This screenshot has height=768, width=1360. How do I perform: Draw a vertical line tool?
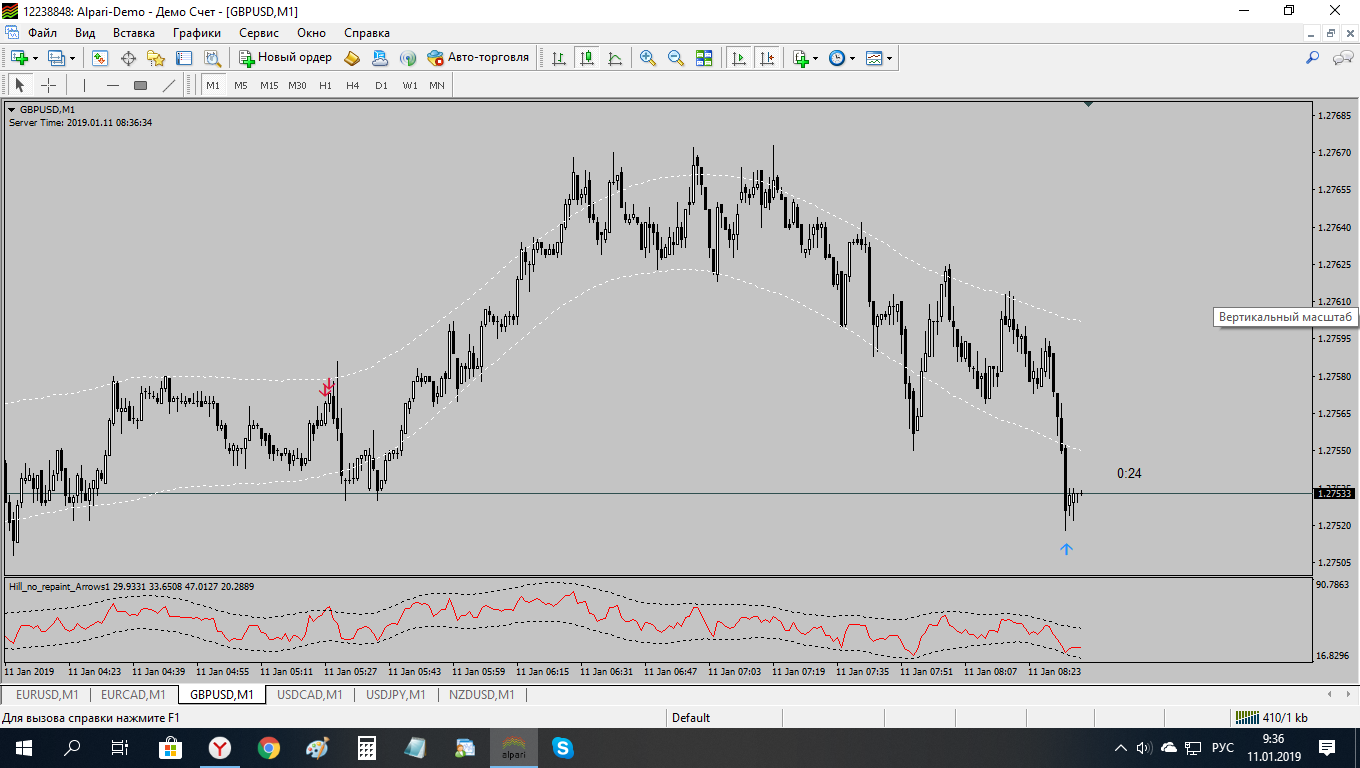click(x=85, y=85)
